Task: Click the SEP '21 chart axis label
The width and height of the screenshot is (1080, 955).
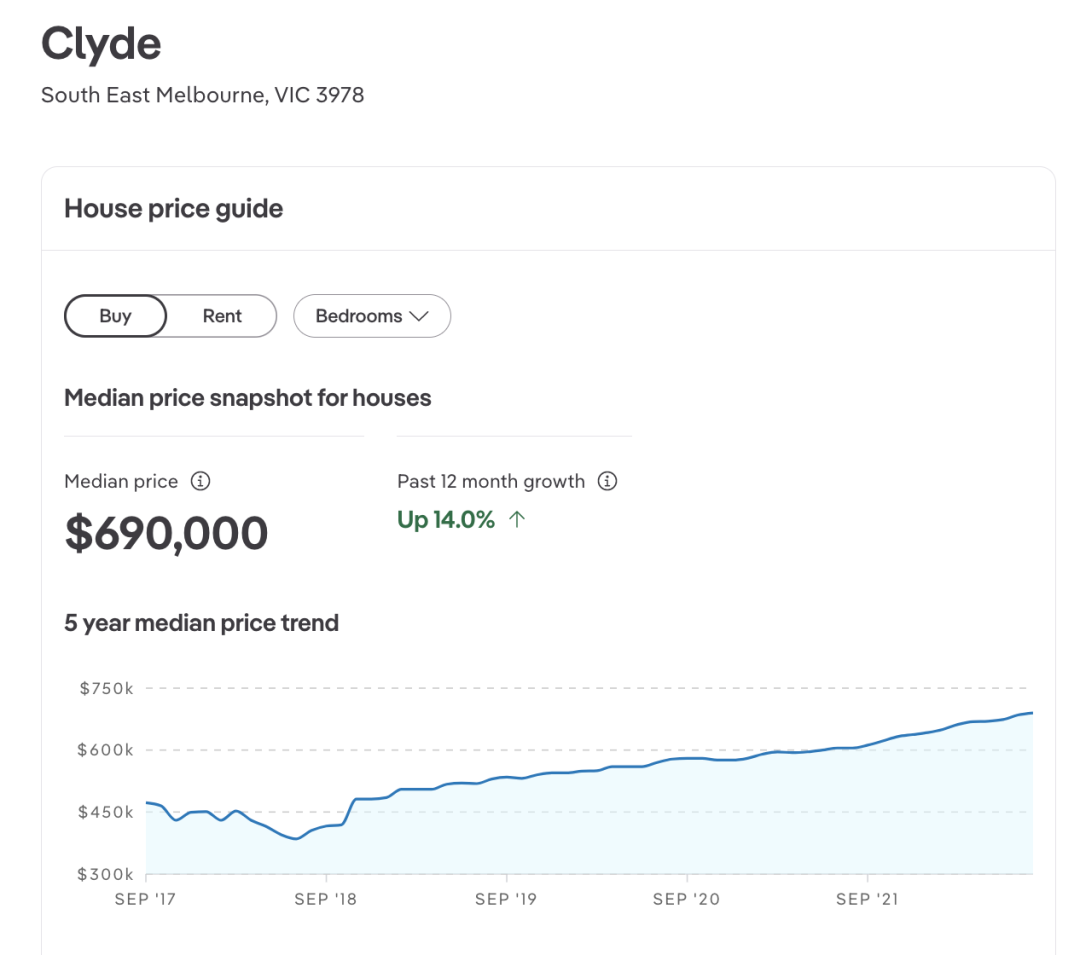Action: [x=866, y=899]
